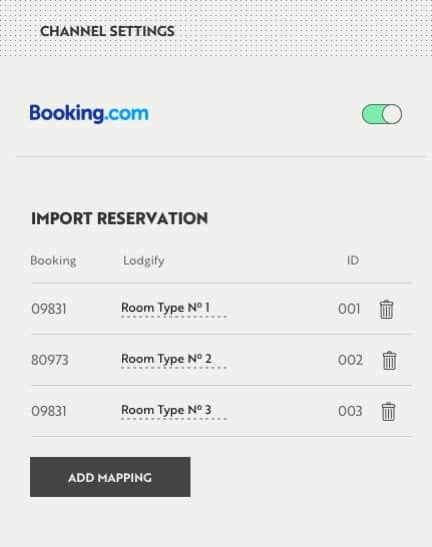Click the ID value 001
Image resolution: width=432 pixels, height=547 pixels.
pyautogui.click(x=349, y=309)
